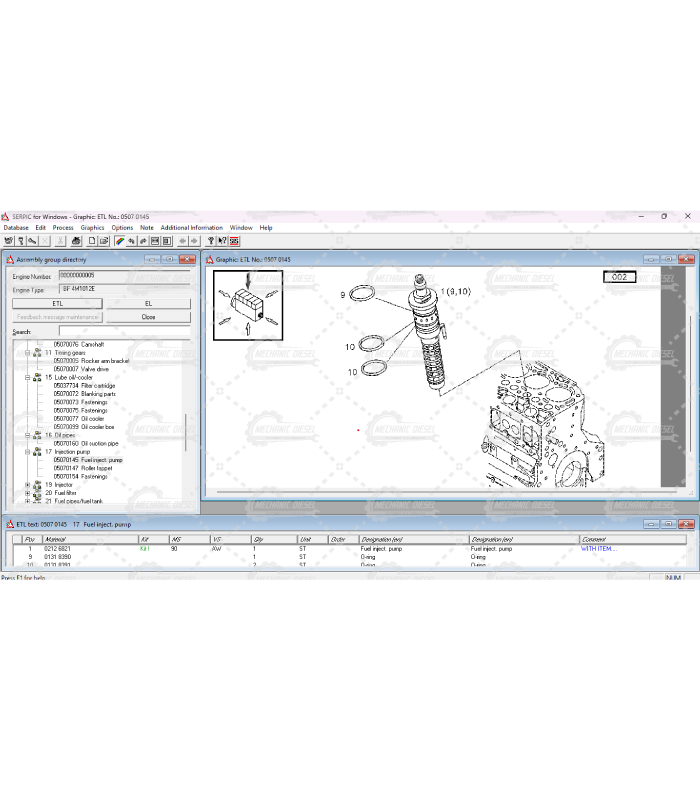Click the red icon at toolbar end
This screenshot has height=800, width=700.
click(x=234, y=240)
